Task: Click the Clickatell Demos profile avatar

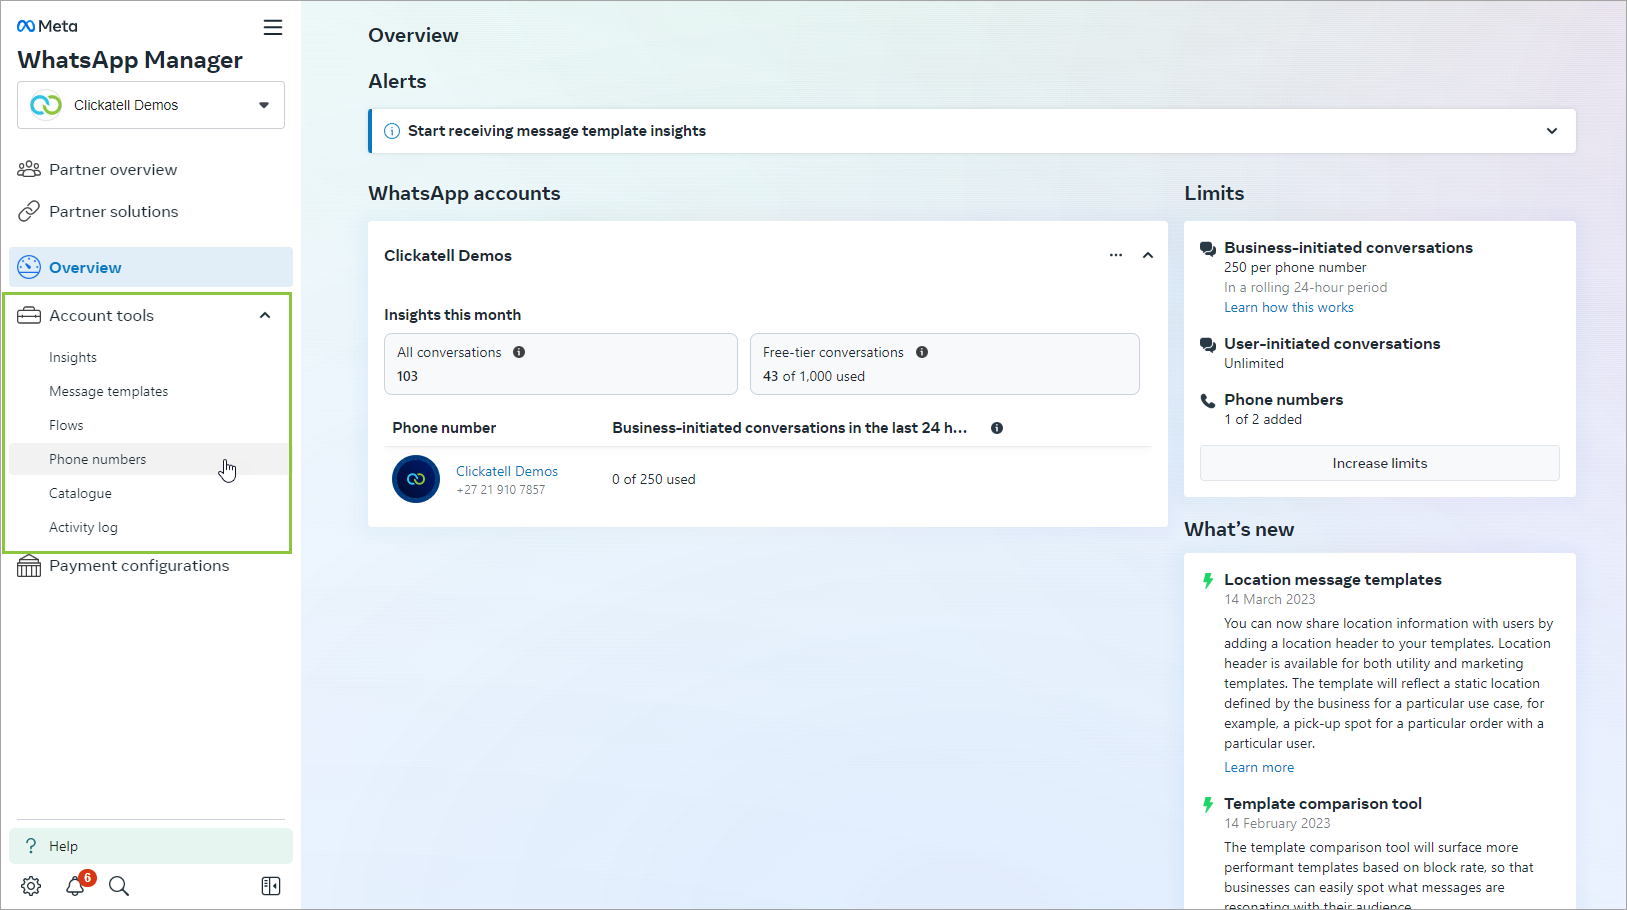Action: tap(416, 479)
